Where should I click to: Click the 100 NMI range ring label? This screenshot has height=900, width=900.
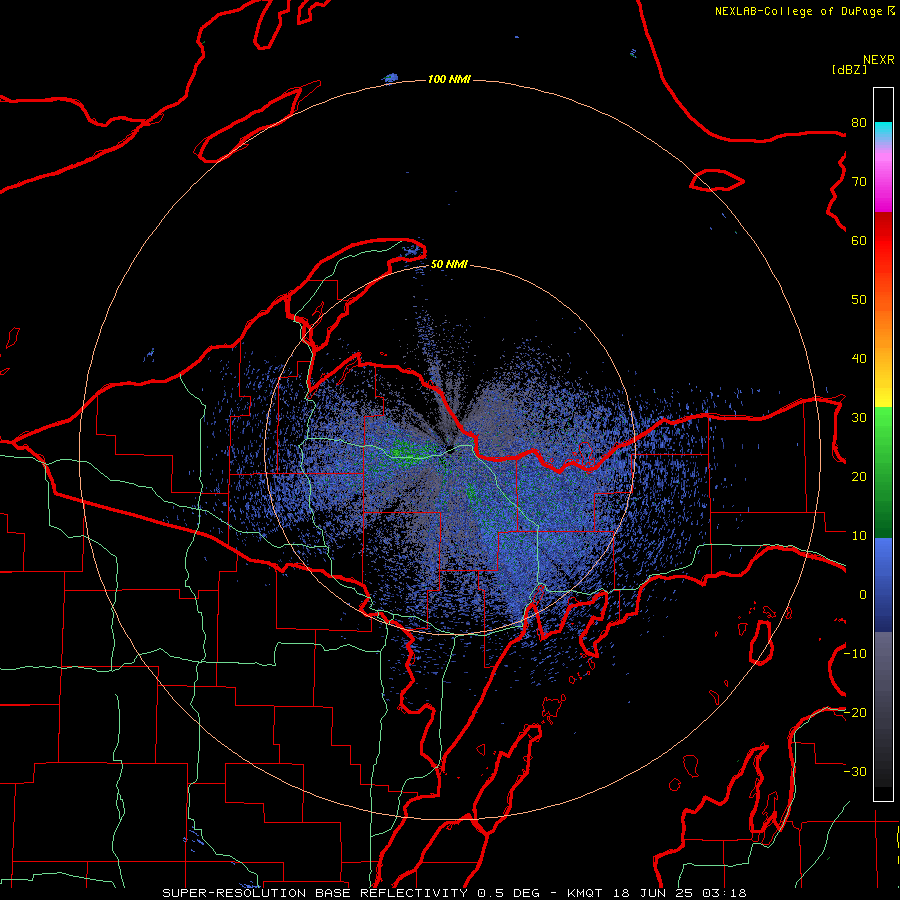pyautogui.click(x=449, y=79)
